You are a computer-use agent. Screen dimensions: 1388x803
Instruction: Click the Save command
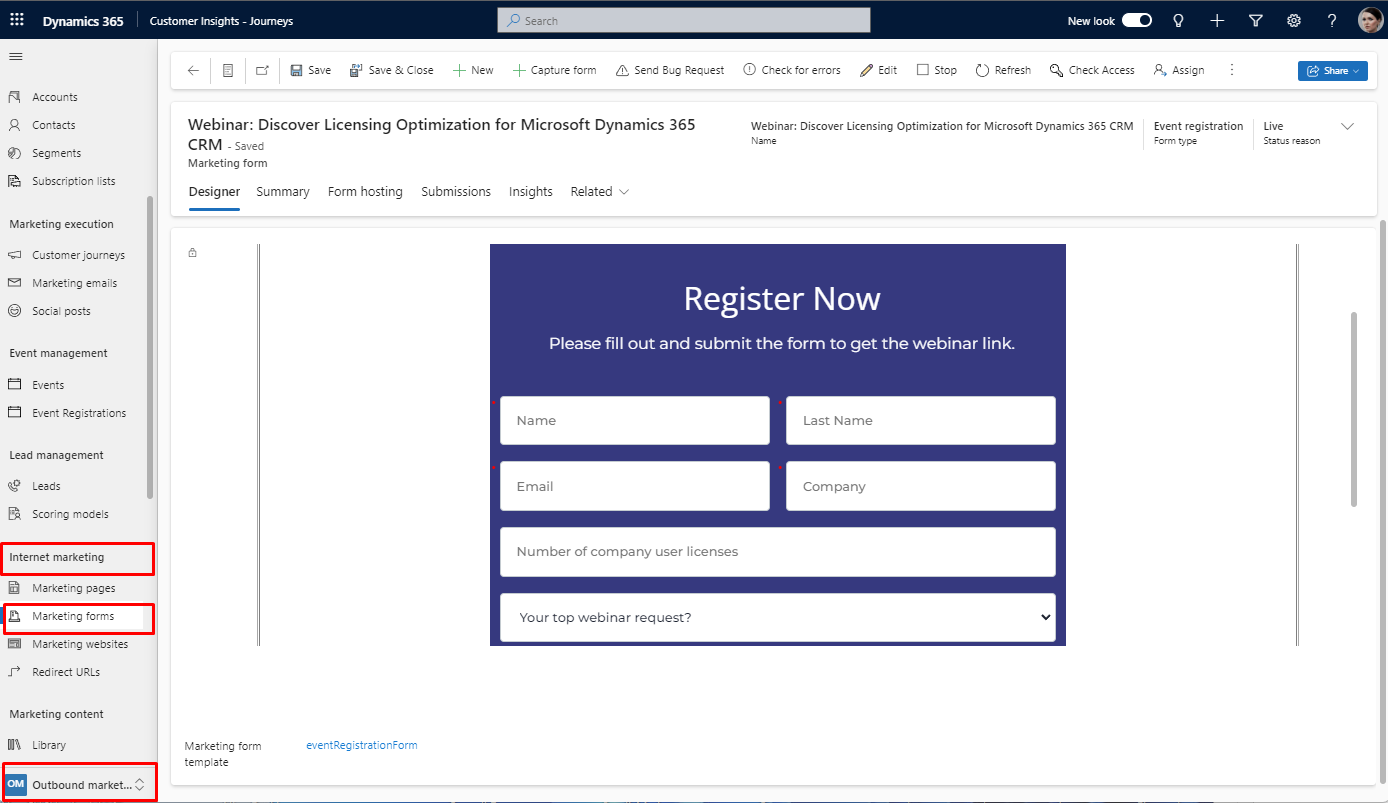311,70
